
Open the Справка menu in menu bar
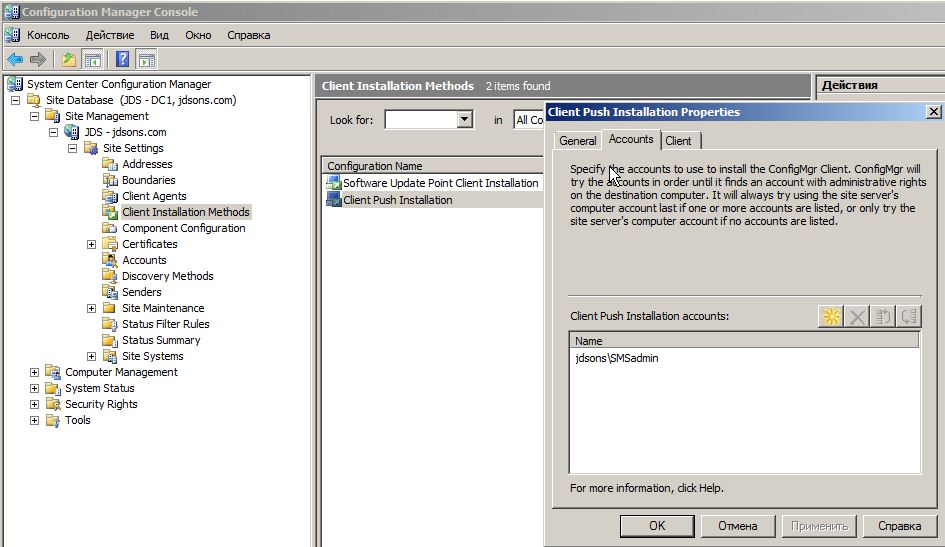pyautogui.click(x=248, y=35)
